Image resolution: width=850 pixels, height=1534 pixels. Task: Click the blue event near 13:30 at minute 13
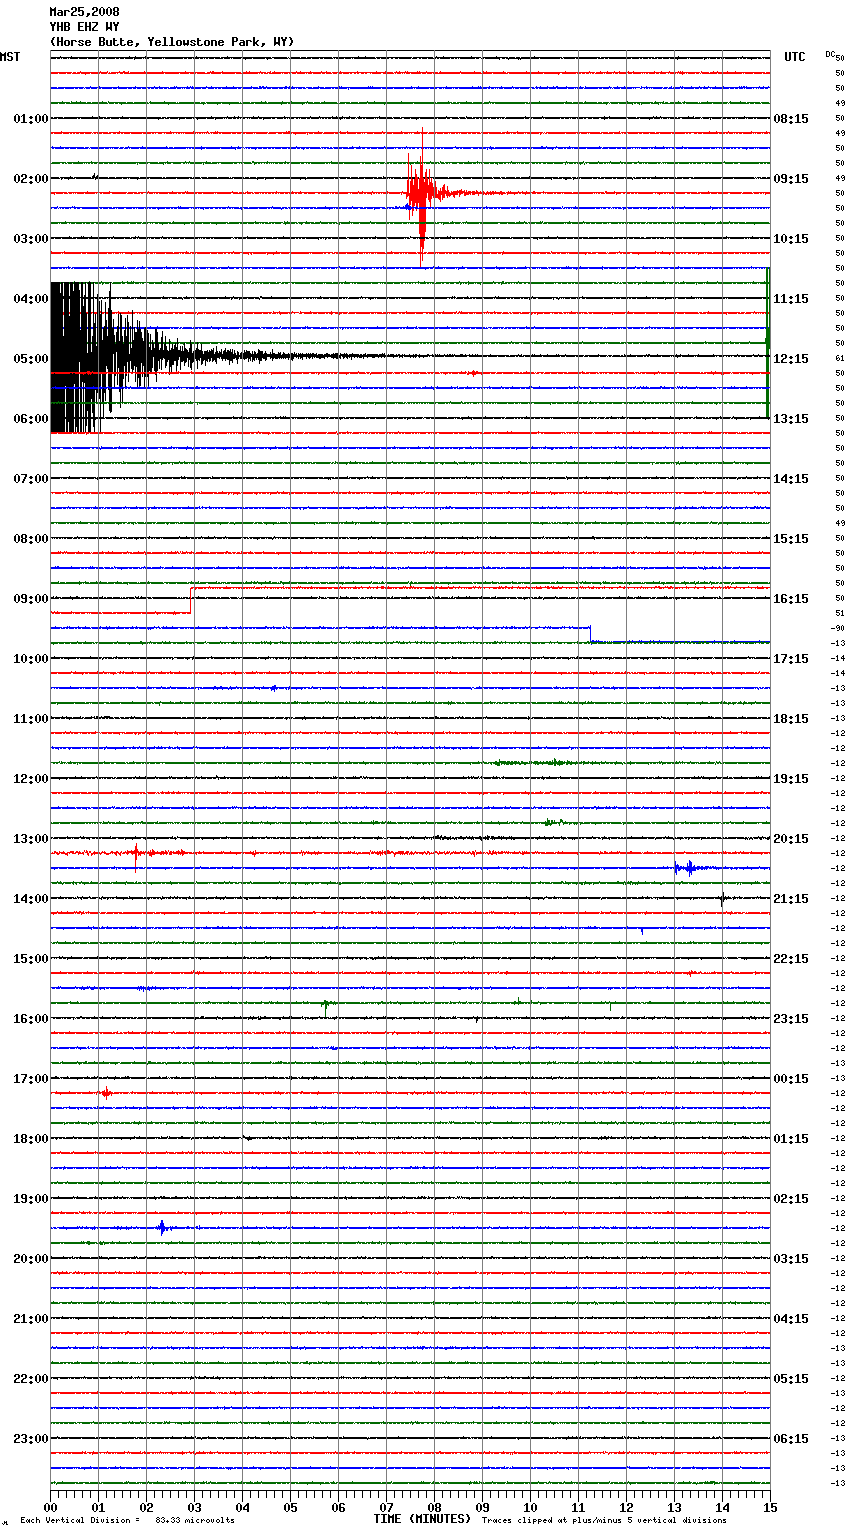point(688,868)
